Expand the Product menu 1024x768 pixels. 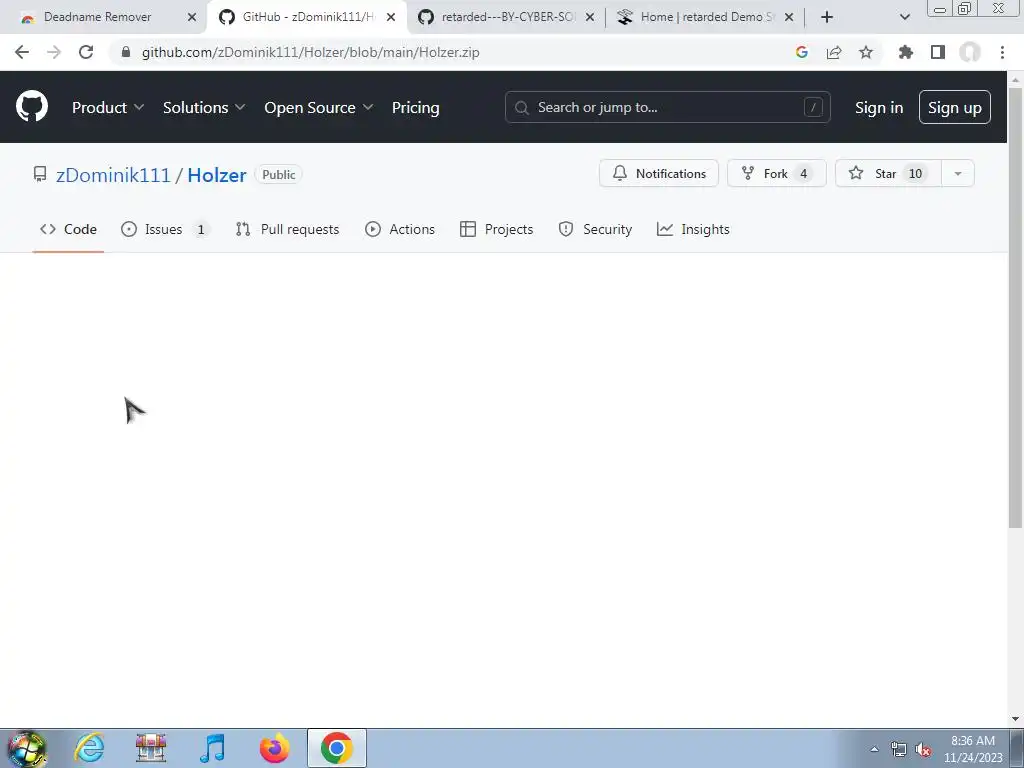click(108, 107)
